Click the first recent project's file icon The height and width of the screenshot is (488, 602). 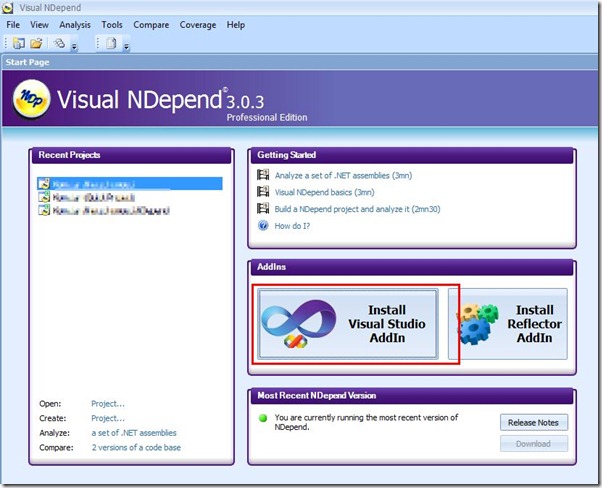44,184
